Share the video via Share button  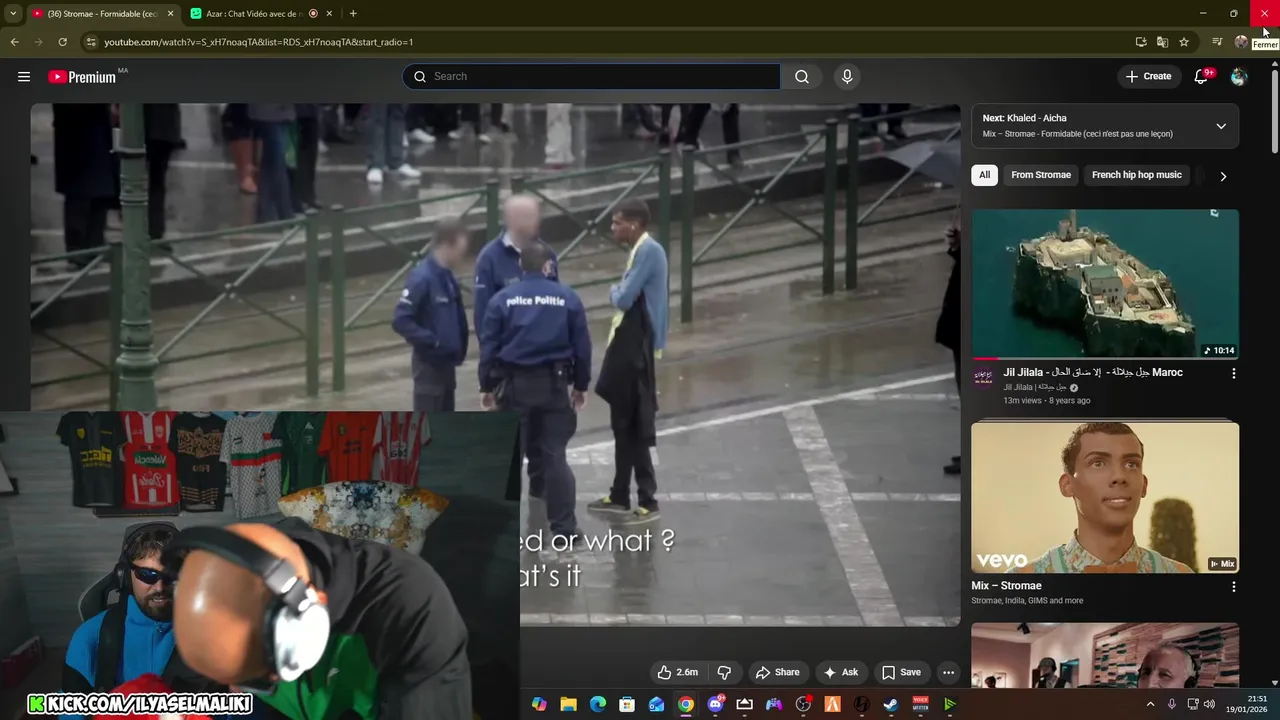pyautogui.click(x=777, y=672)
